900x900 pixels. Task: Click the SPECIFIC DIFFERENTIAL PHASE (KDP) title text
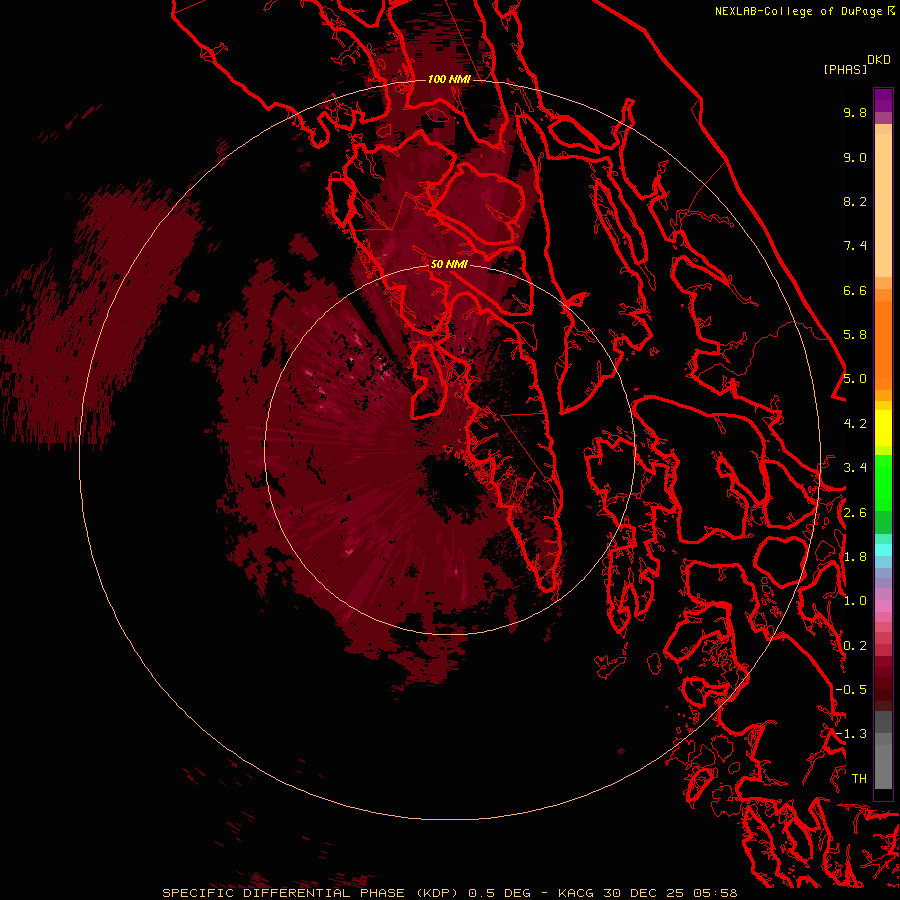click(x=310, y=893)
